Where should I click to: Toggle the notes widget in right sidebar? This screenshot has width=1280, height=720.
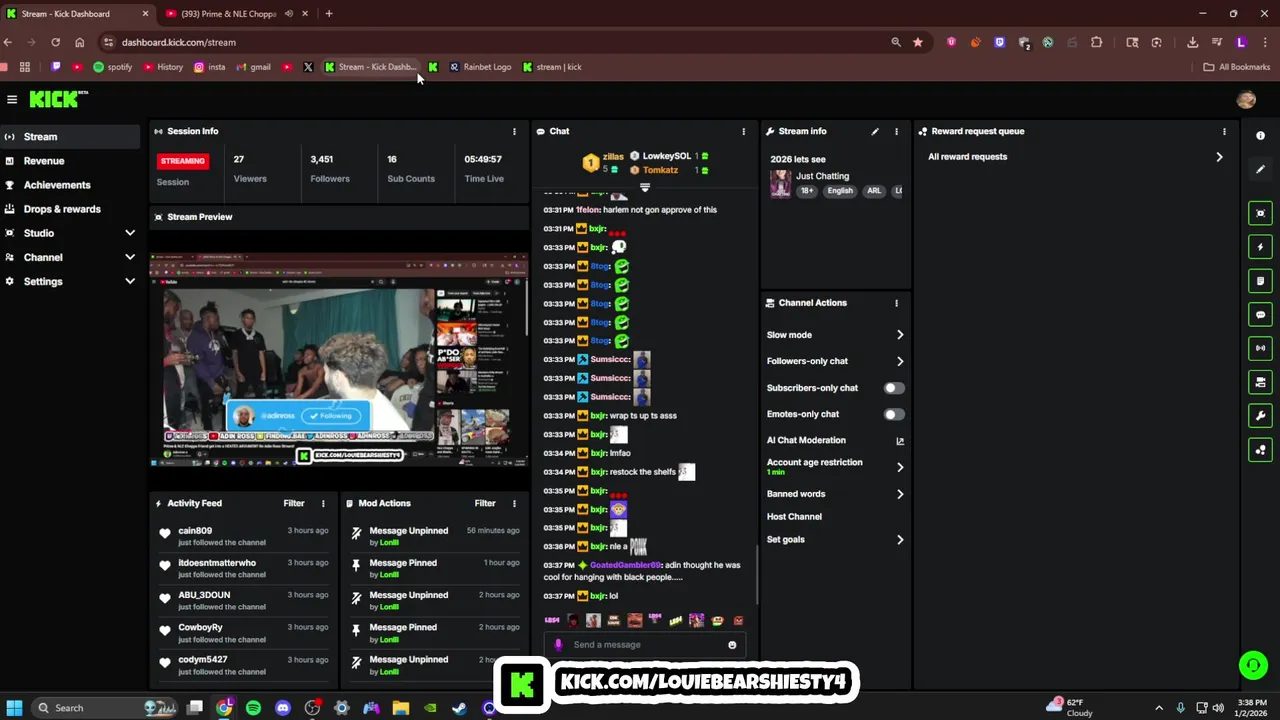click(x=1260, y=281)
